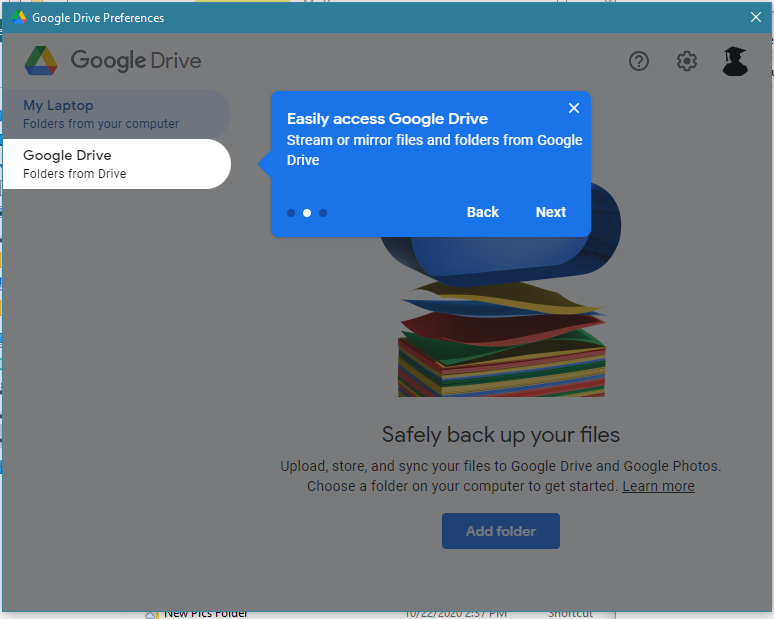Jump to first tour step dot
This screenshot has width=774, height=619.
[x=291, y=213]
